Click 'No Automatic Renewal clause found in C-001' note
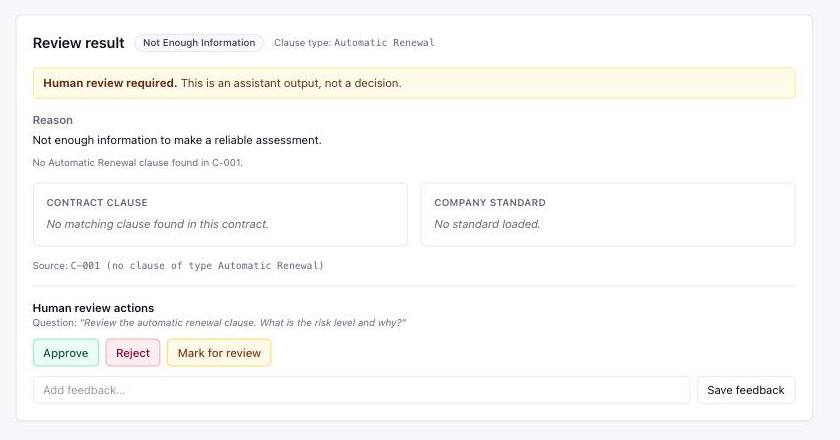 coord(138,162)
